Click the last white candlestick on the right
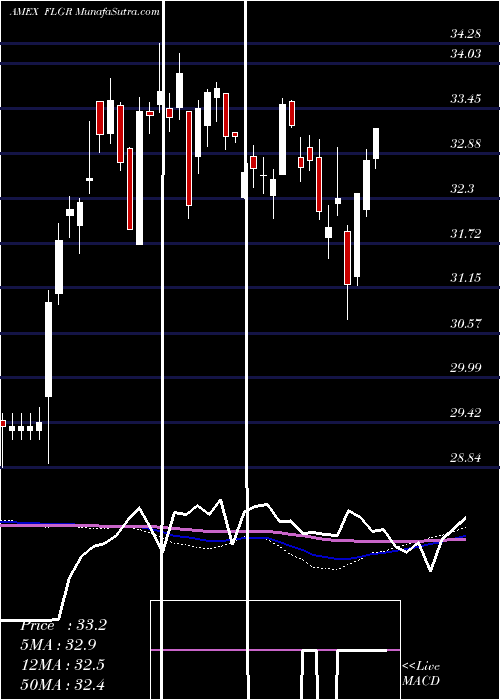This screenshot has width=500, height=700. 376,143
